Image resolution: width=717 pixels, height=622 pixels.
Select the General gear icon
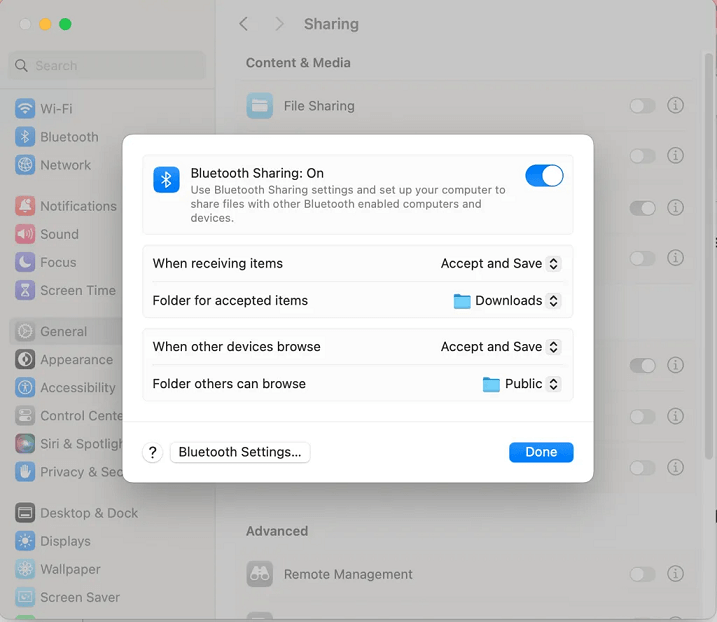click(x=25, y=331)
